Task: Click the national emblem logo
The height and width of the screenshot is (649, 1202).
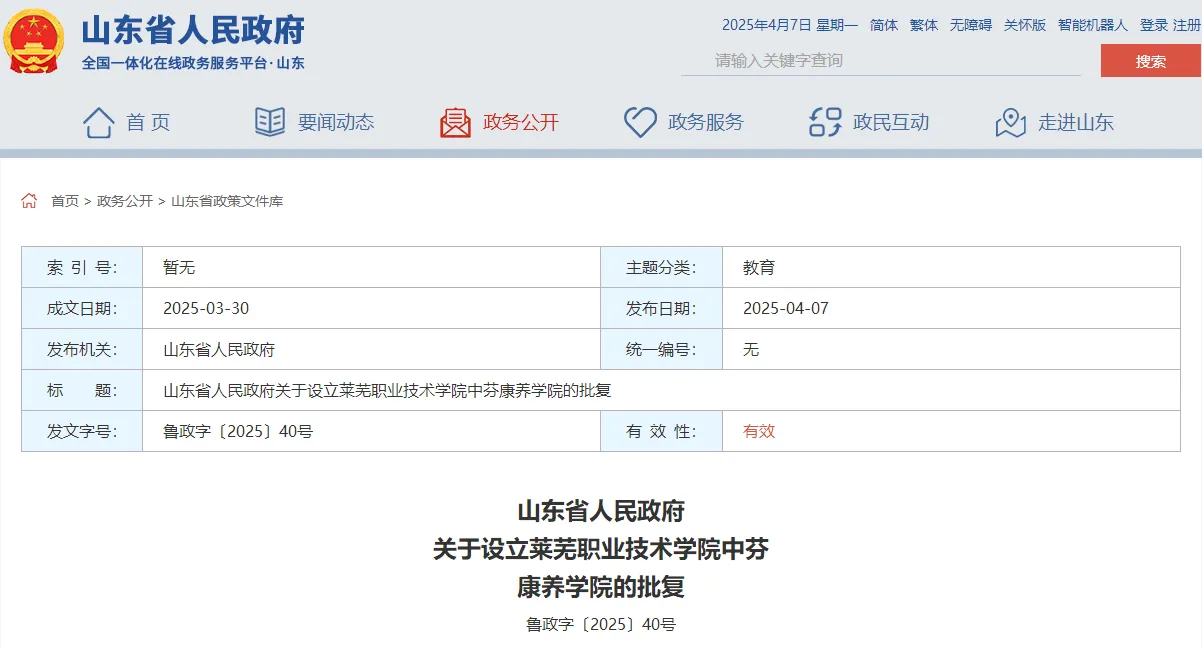Action: pyautogui.click(x=35, y=42)
